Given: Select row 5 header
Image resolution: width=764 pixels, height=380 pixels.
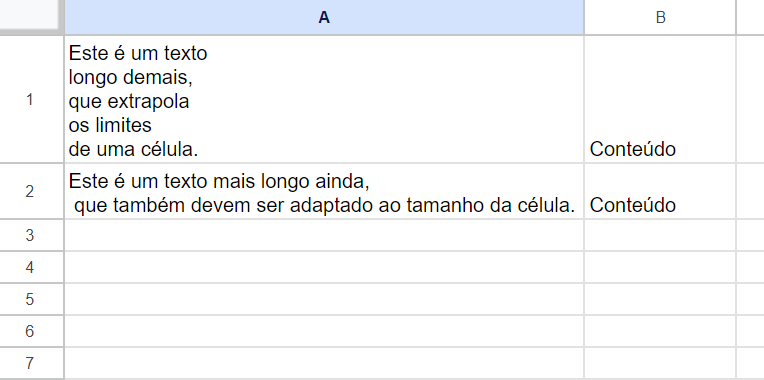Looking at the screenshot, I should coord(32,299).
